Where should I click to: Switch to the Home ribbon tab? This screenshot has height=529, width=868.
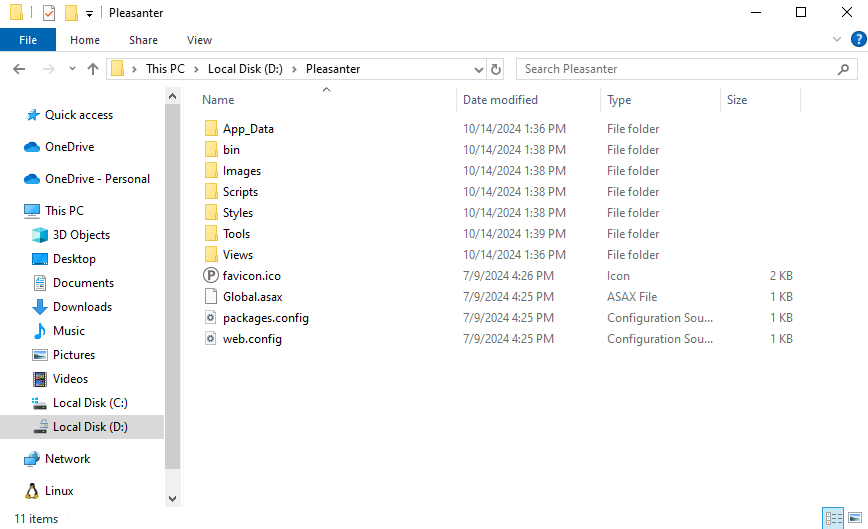click(85, 40)
